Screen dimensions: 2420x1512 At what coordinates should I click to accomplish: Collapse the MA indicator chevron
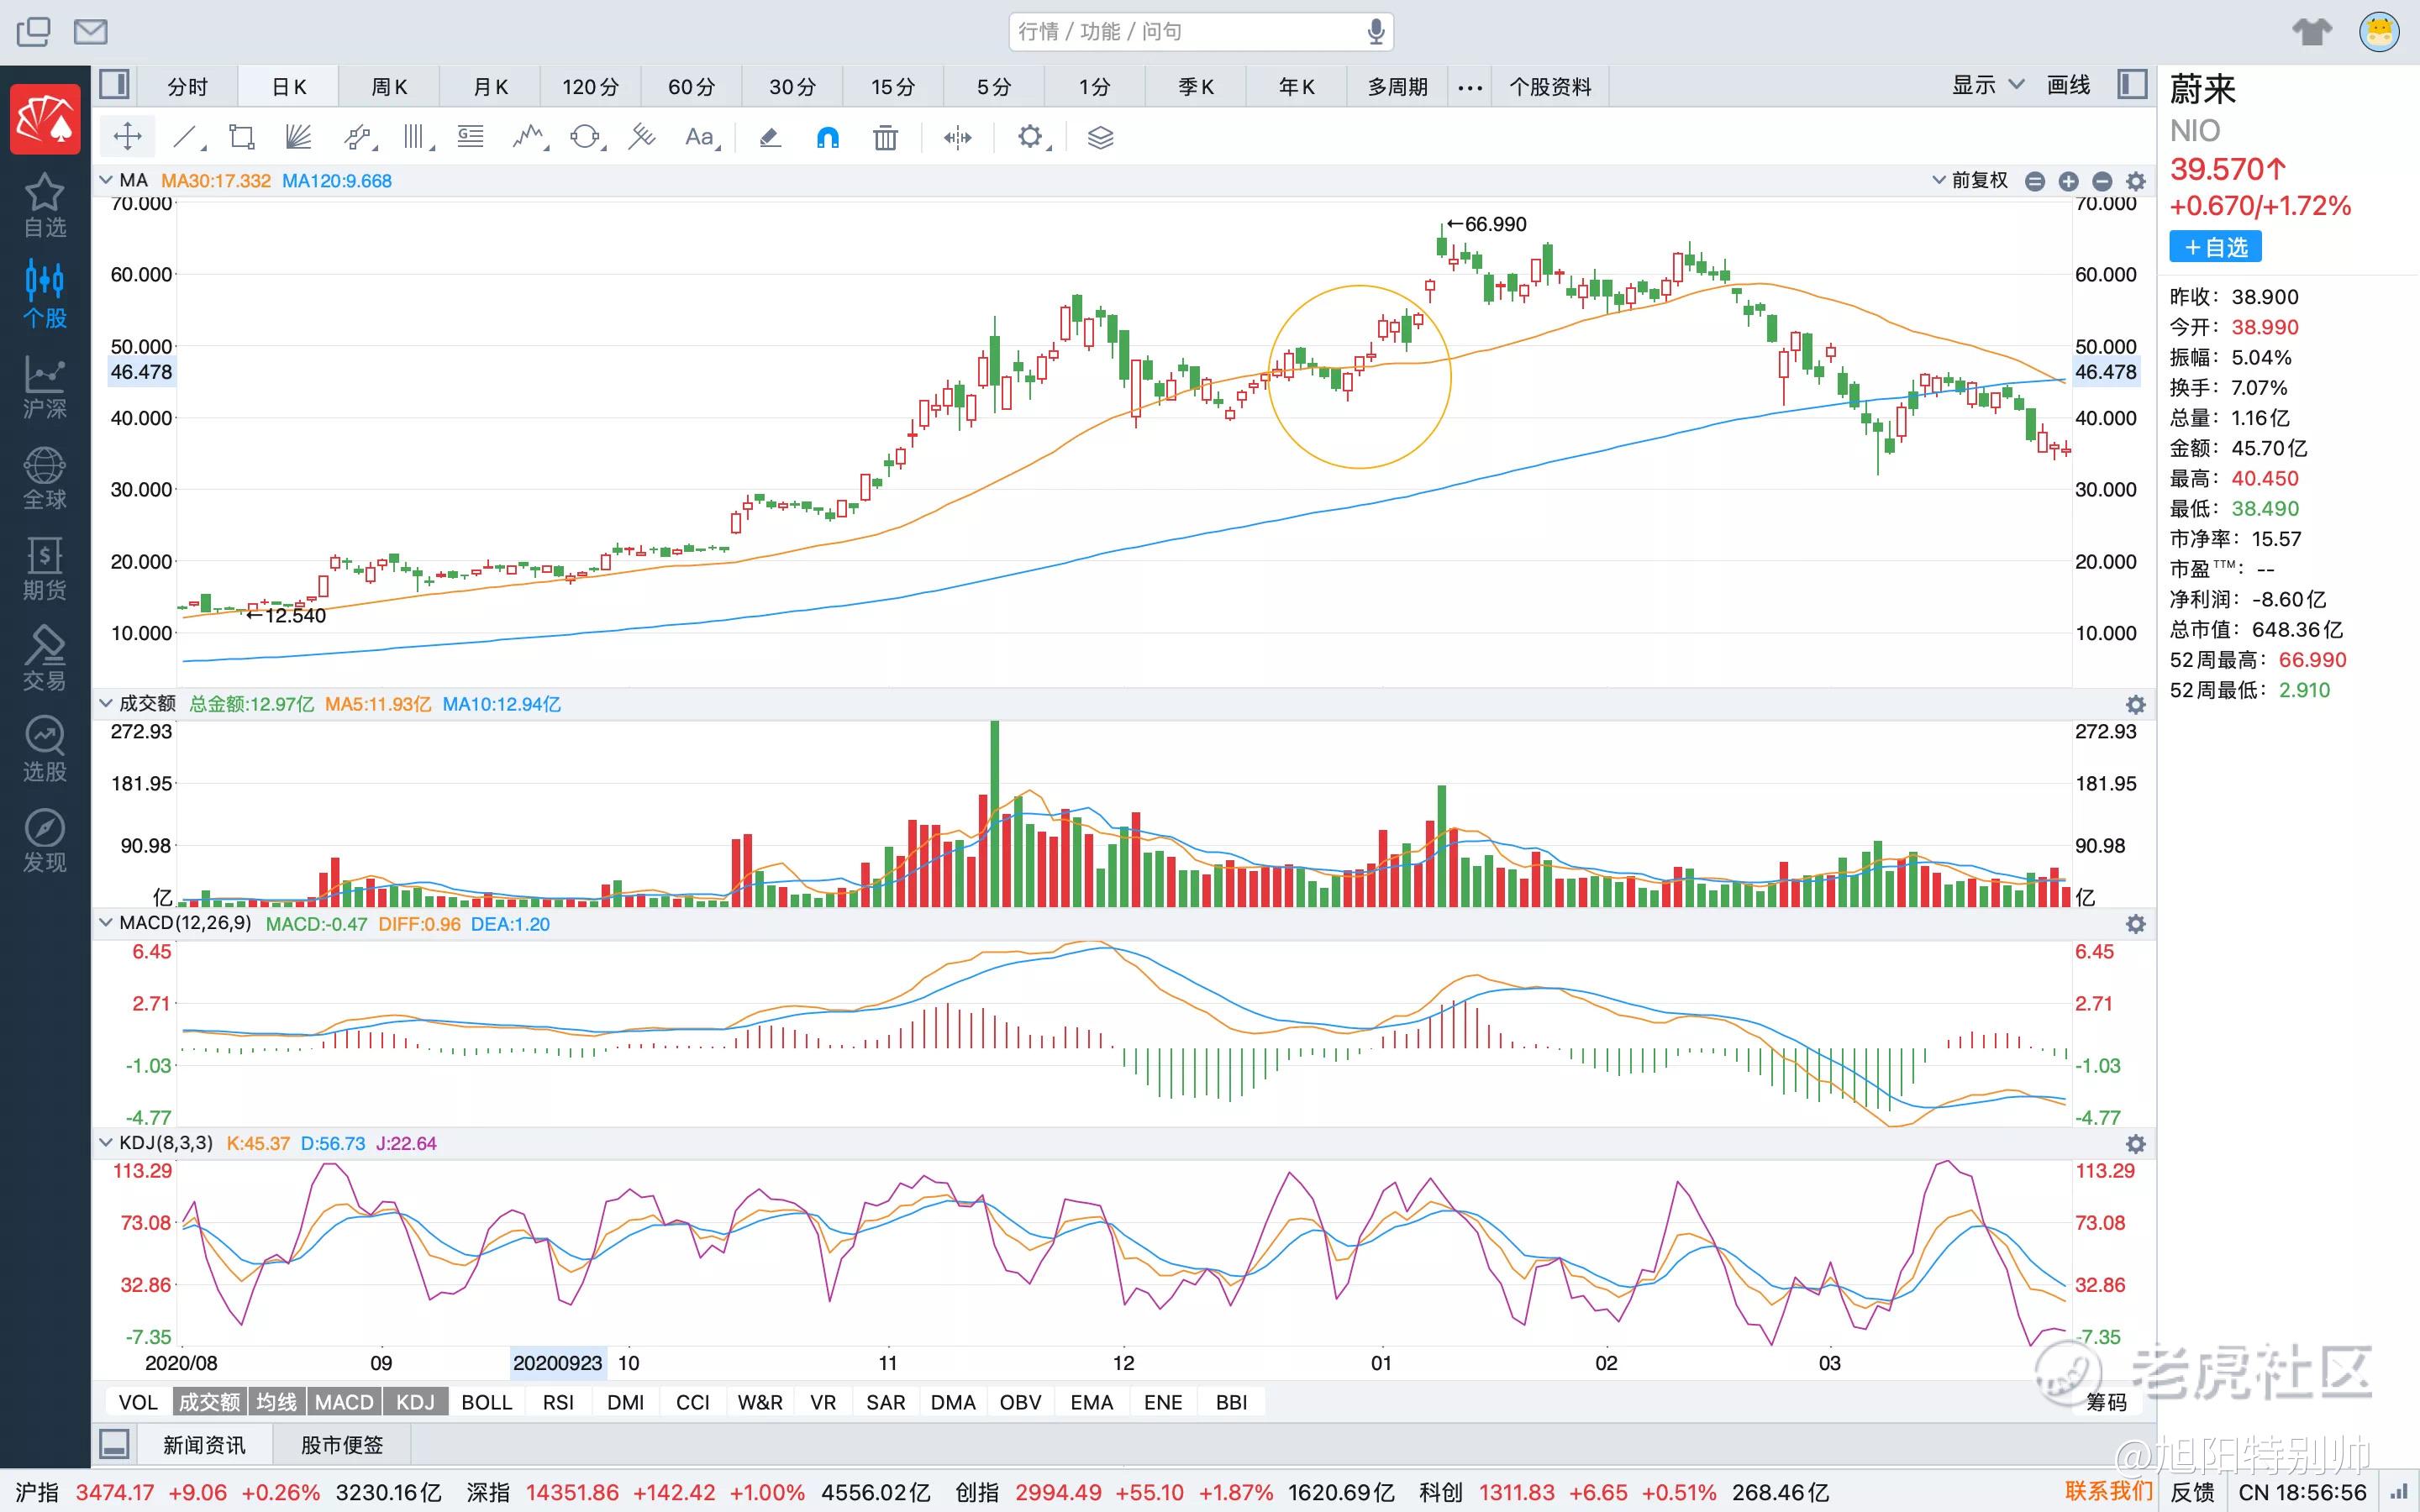105,180
